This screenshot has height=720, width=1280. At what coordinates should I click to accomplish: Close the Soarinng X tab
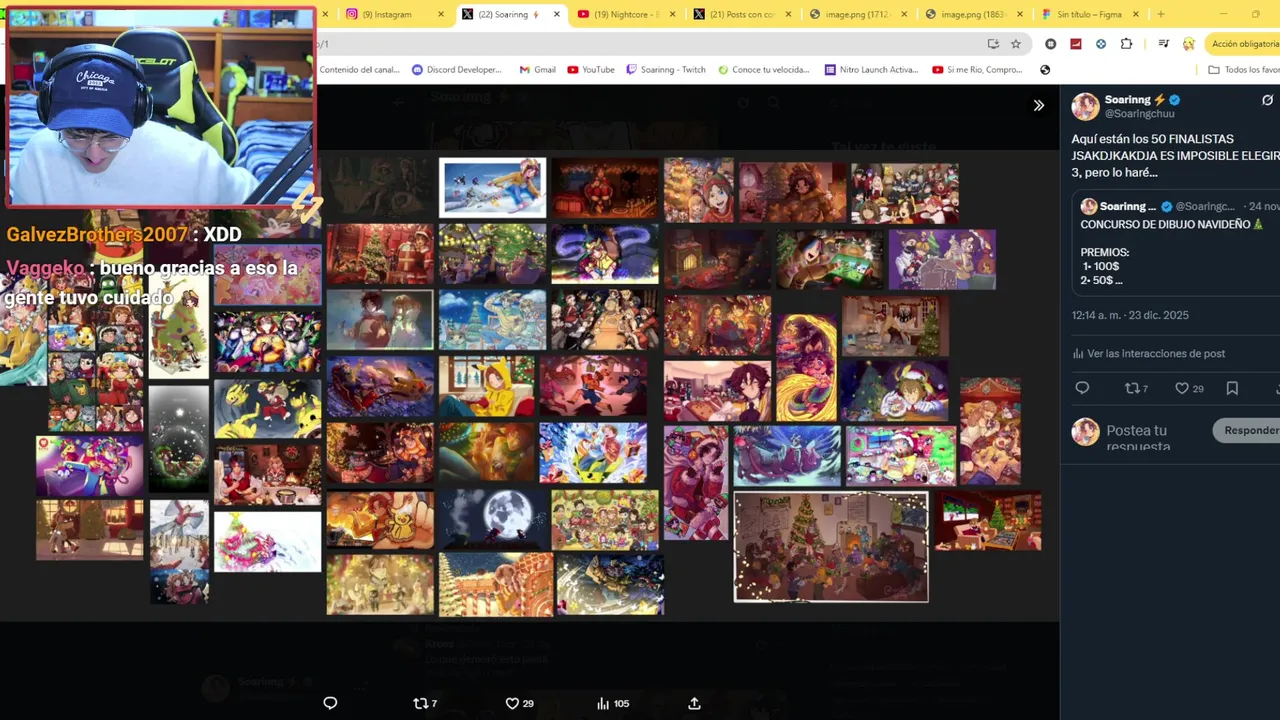click(x=557, y=14)
